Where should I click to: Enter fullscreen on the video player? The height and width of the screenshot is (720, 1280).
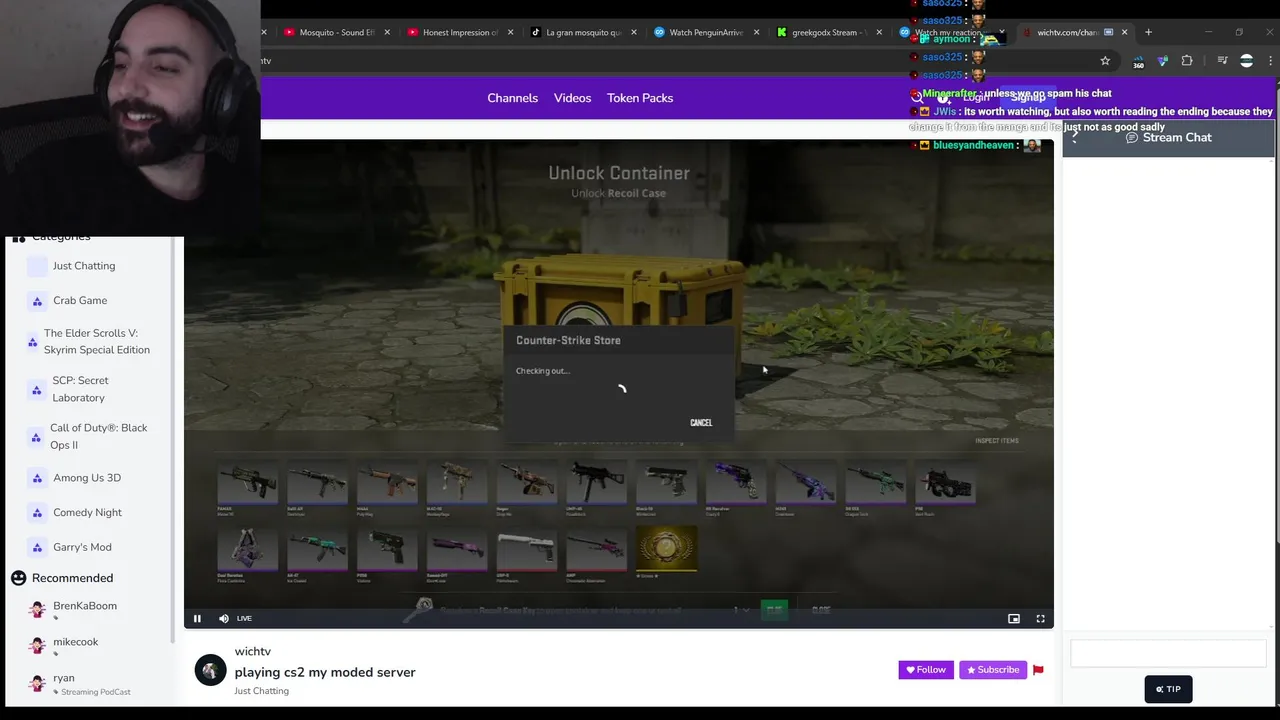pos(1040,619)
